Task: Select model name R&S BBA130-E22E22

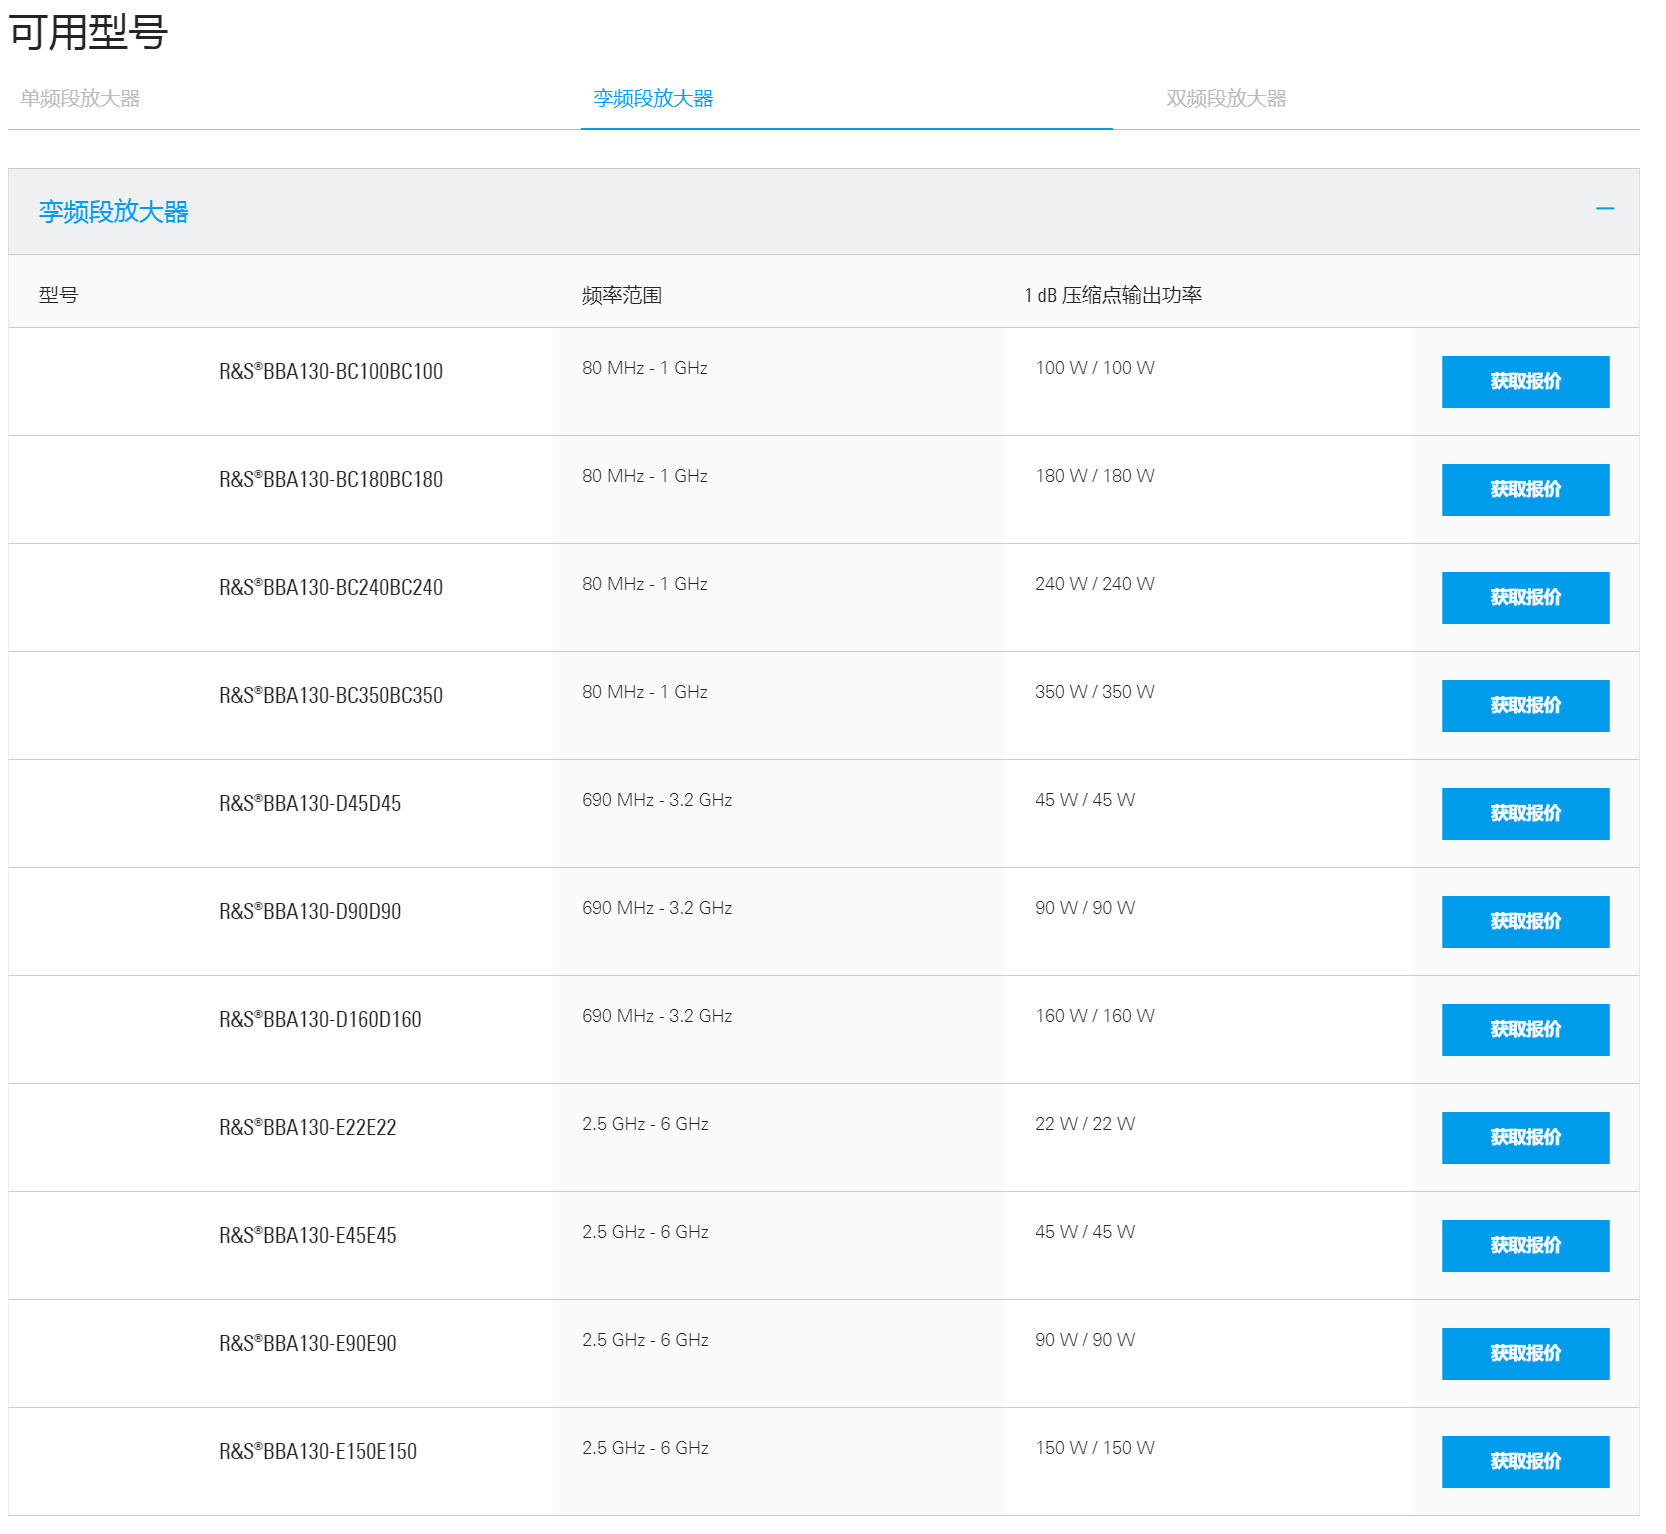Action: (308, 1127)
